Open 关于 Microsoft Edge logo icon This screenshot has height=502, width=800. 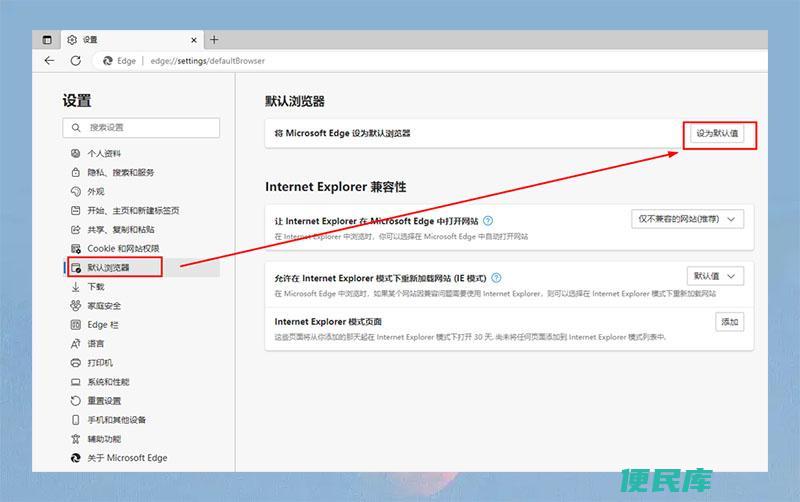[x=76, y=458]
